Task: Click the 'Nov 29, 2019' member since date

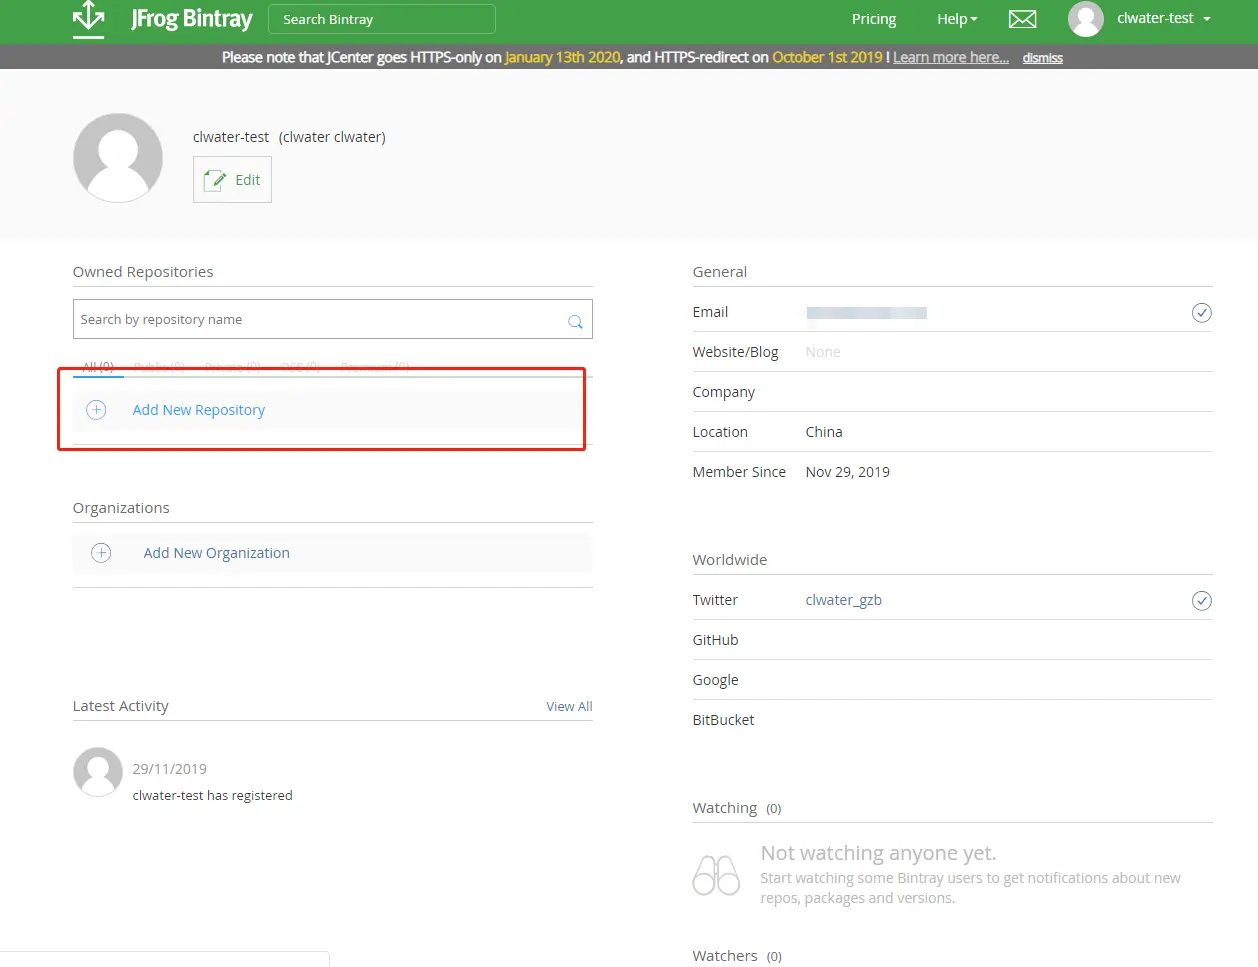Action: pos(848,472)
